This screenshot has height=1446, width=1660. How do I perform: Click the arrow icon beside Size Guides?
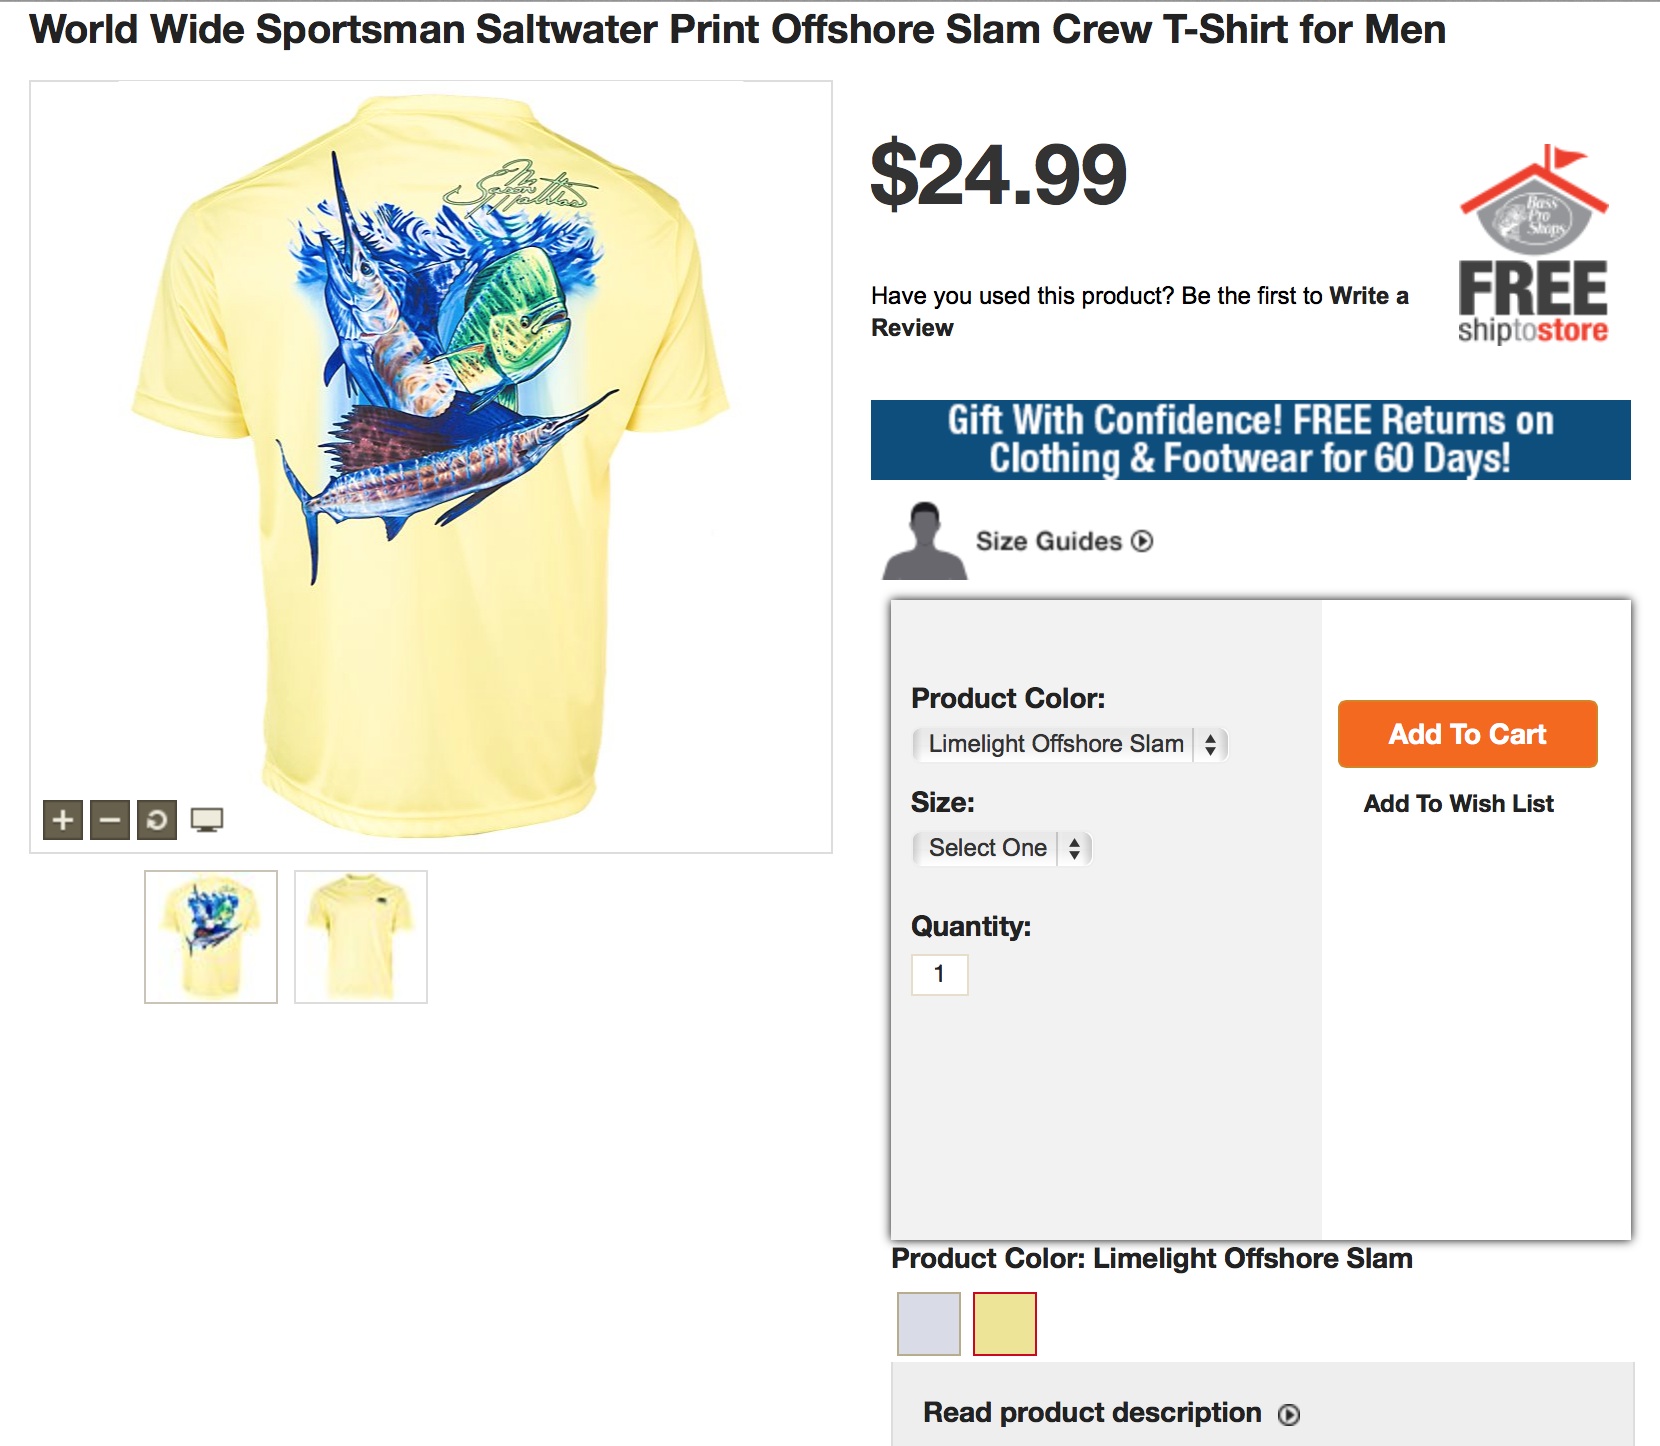[1142, 541]
